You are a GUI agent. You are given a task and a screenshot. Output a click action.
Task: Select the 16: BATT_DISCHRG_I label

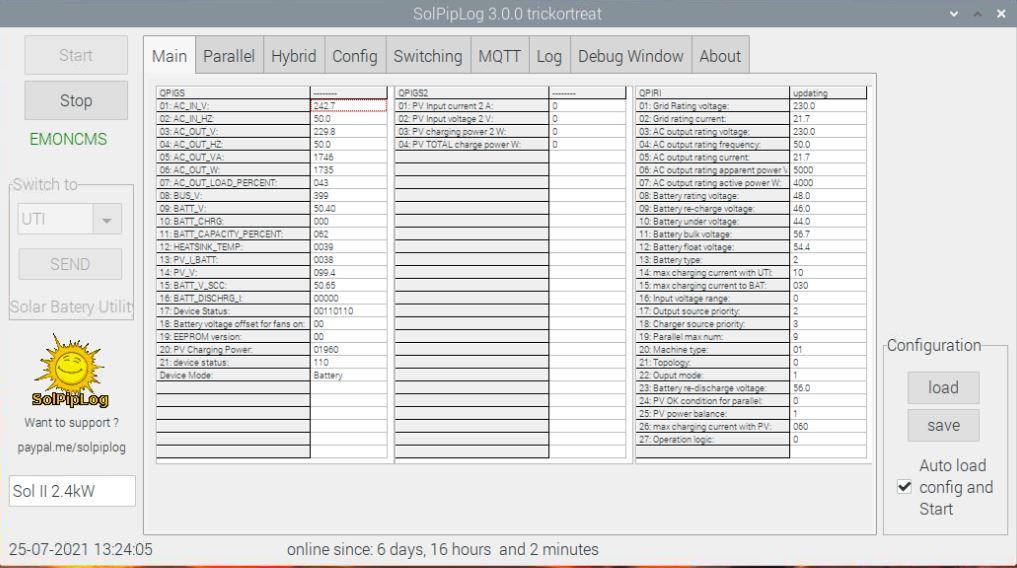pos(233,298)
